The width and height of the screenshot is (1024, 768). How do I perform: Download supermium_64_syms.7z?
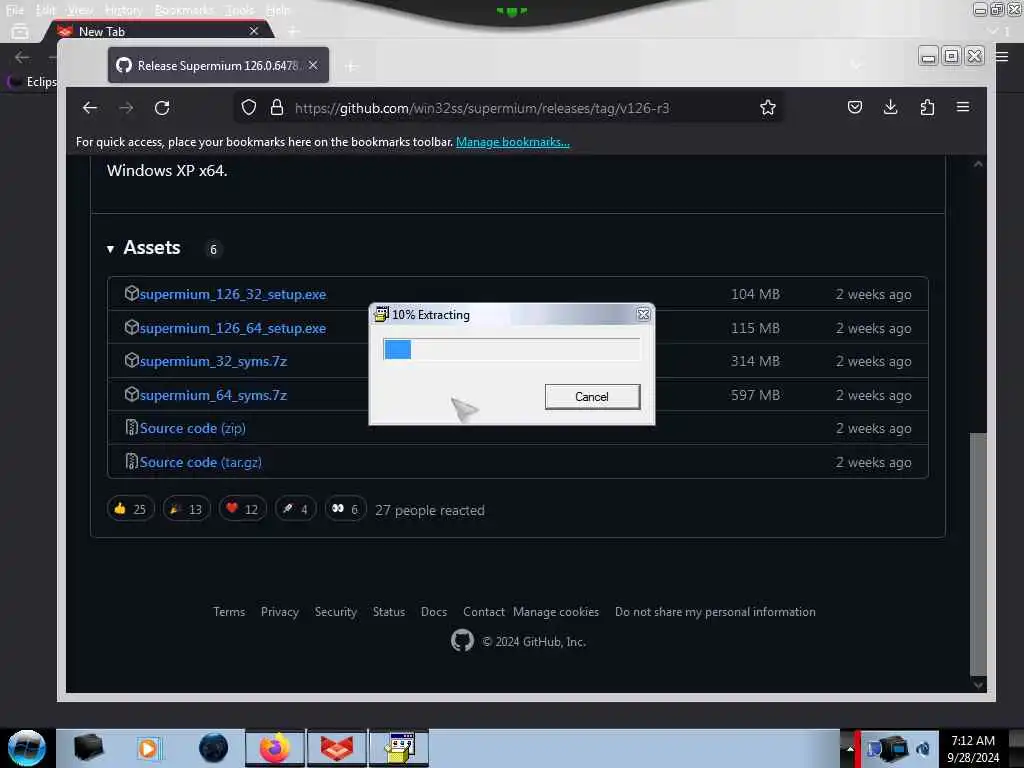pos(213,395)
